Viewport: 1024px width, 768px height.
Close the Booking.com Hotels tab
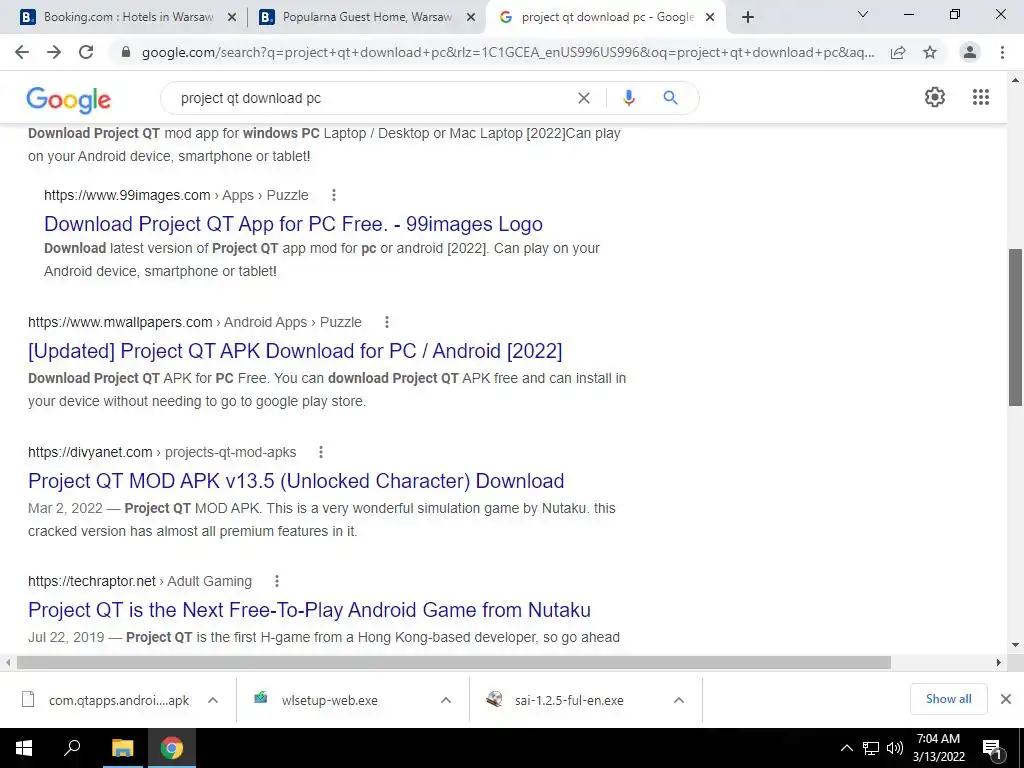coord(231,18)
